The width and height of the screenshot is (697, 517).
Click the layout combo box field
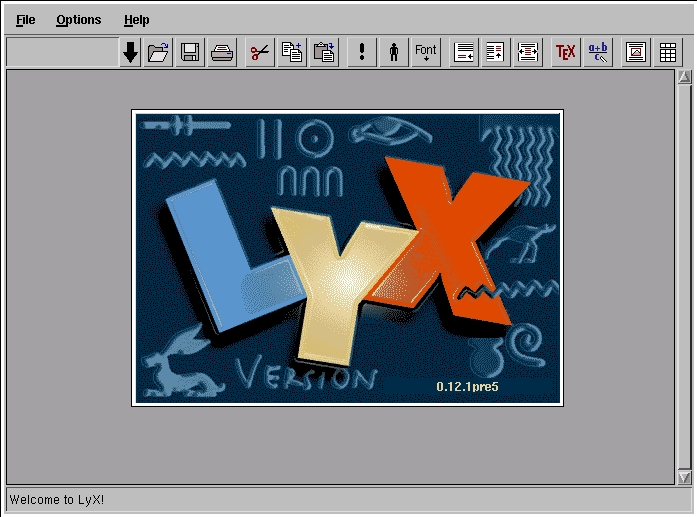click(x=63, y=52)
